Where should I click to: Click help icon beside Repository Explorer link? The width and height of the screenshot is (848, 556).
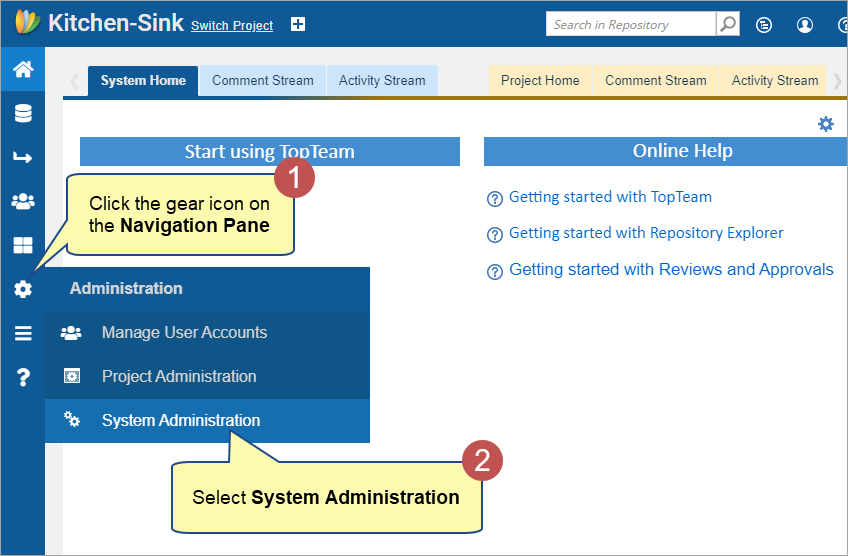tap(494, 235)
